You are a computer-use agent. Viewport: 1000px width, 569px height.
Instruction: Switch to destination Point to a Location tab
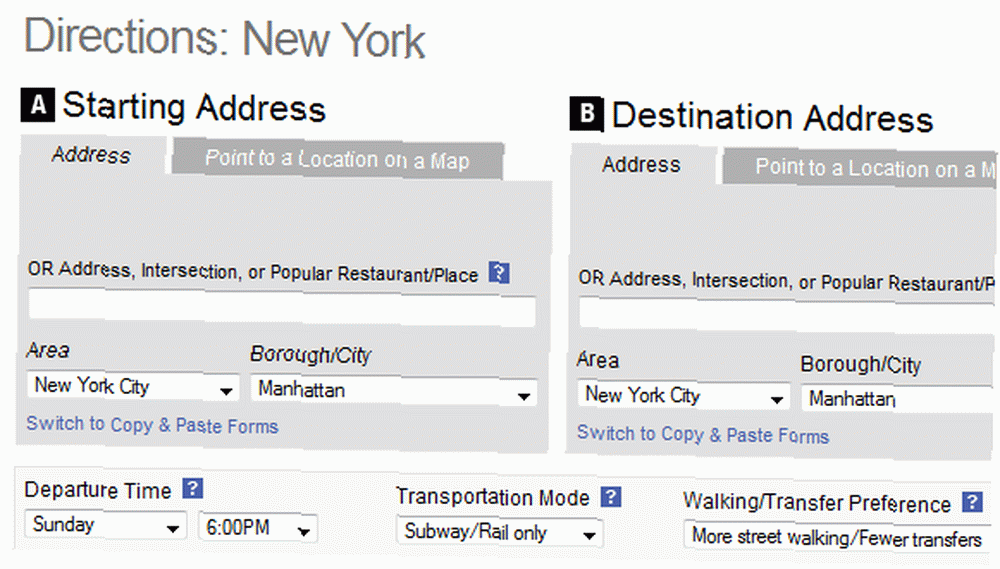(861, 168)
